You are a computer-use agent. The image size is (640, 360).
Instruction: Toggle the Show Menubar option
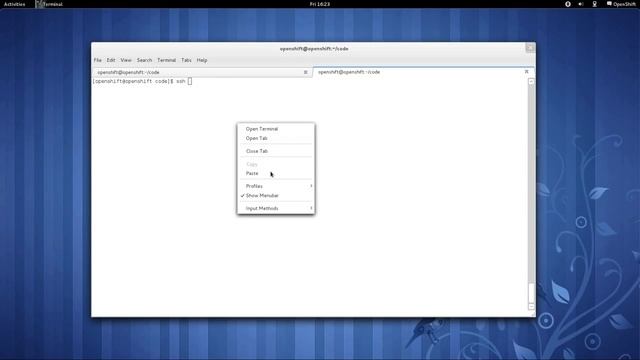276,196
